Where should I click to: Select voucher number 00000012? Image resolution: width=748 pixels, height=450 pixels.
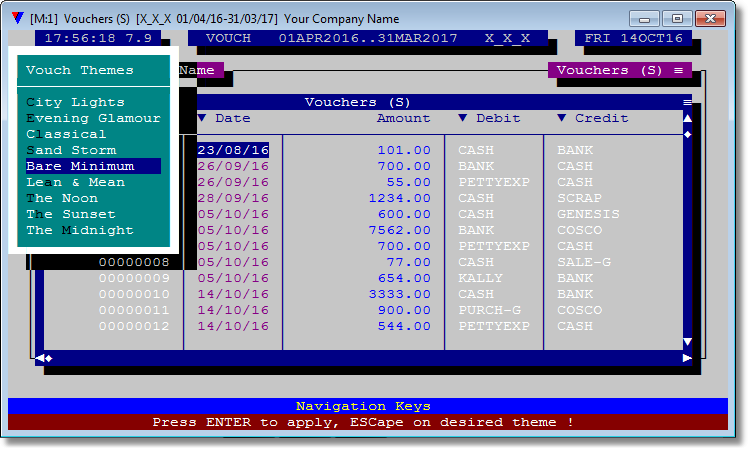[x=134, y=326]
